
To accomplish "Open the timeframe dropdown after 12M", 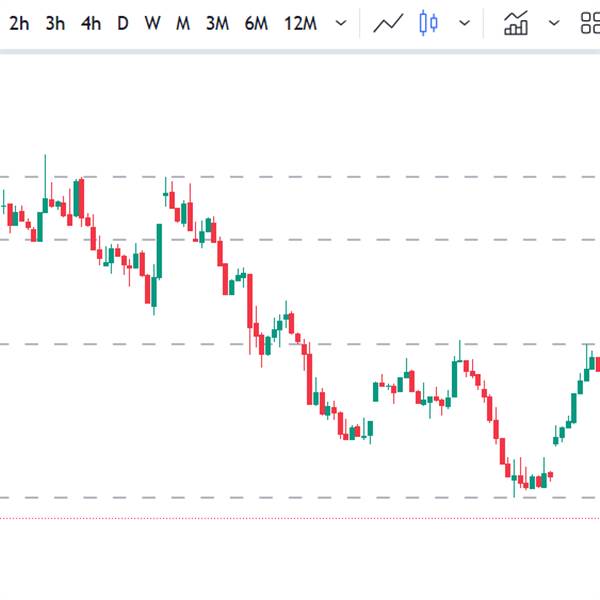I will pos(341,23).
